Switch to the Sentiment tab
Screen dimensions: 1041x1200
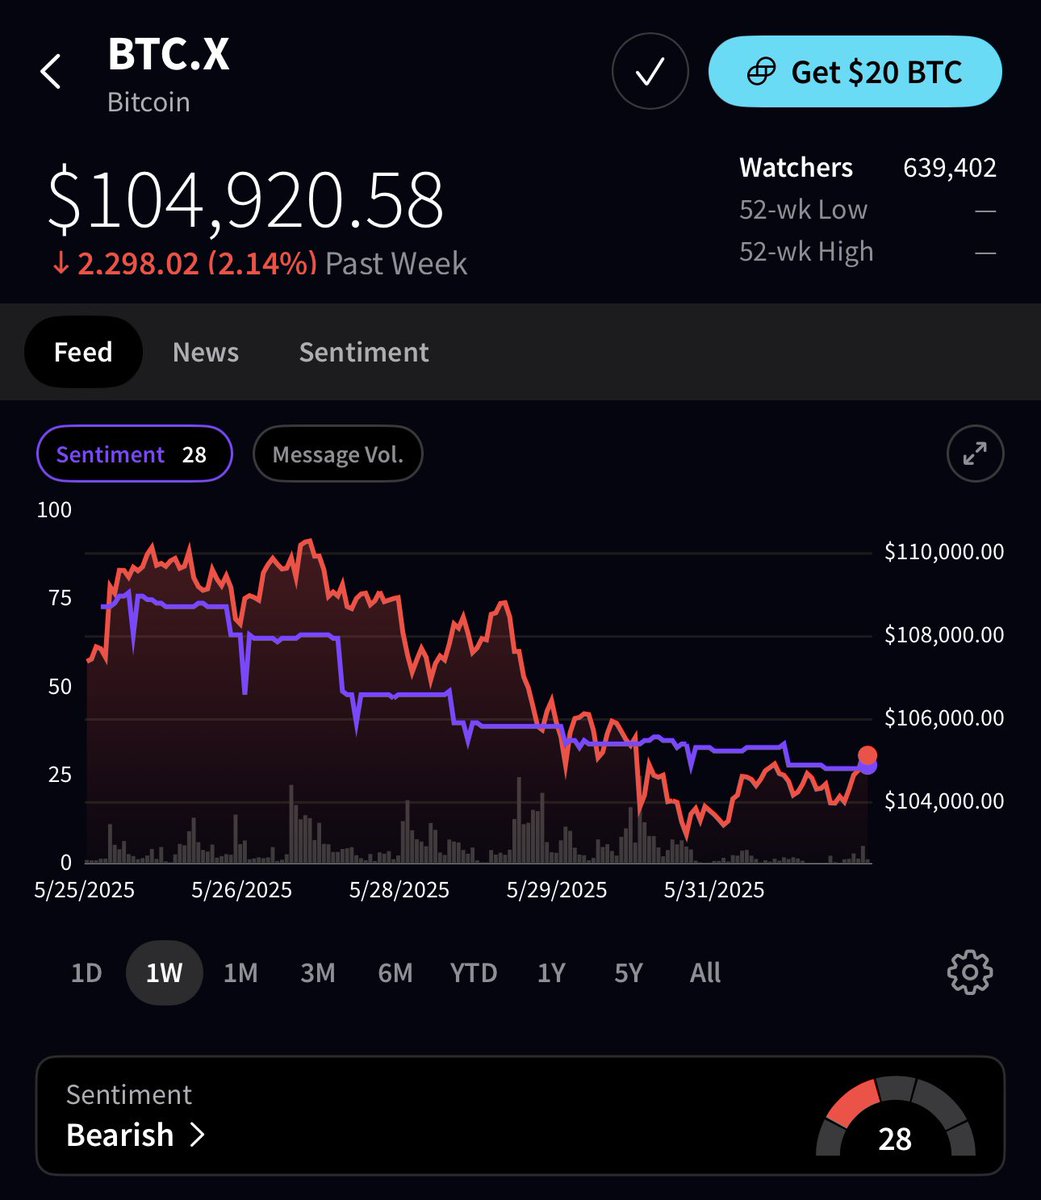(364, 352)
